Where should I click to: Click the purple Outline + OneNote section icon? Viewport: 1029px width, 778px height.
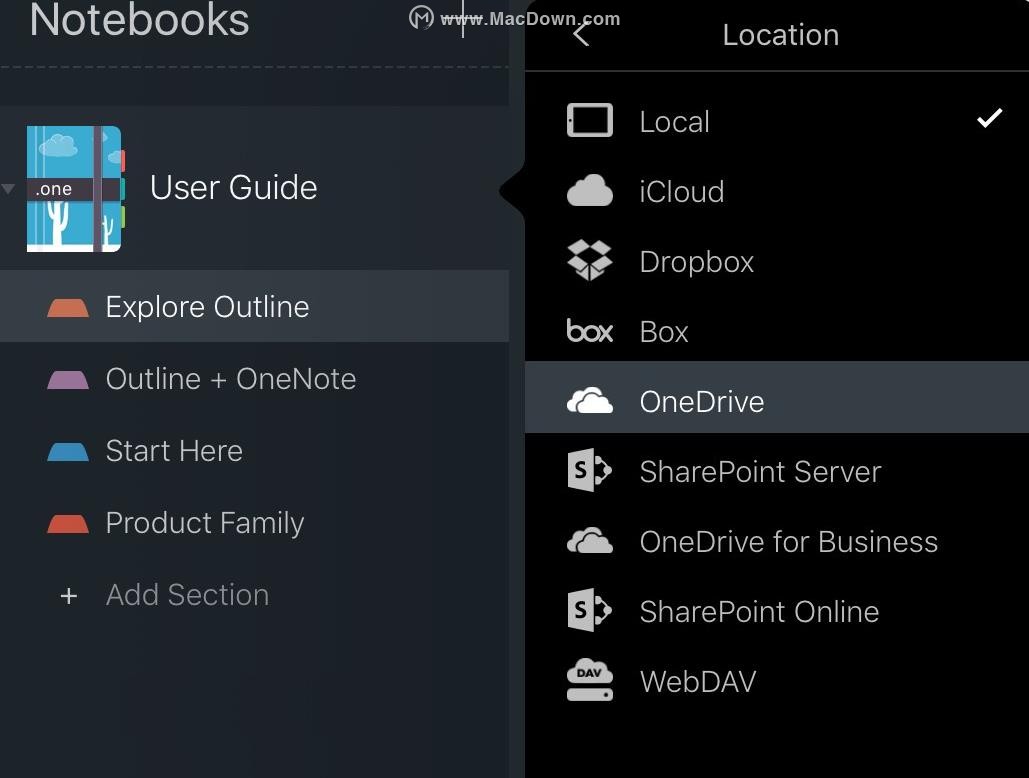coord(68,380)
